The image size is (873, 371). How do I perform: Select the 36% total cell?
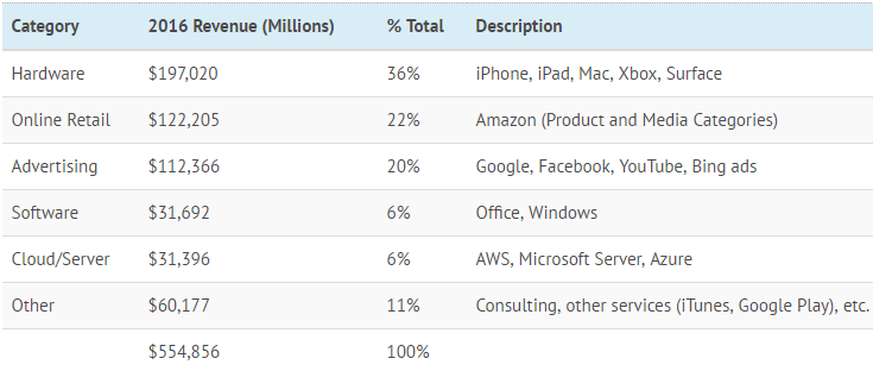point(403,74)
